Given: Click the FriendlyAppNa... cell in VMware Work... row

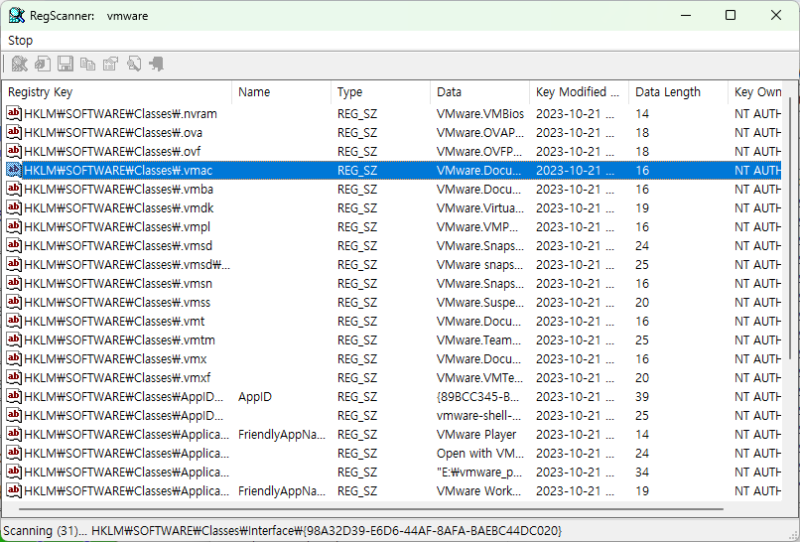Looking at the screenshot, I should [282, 491].
